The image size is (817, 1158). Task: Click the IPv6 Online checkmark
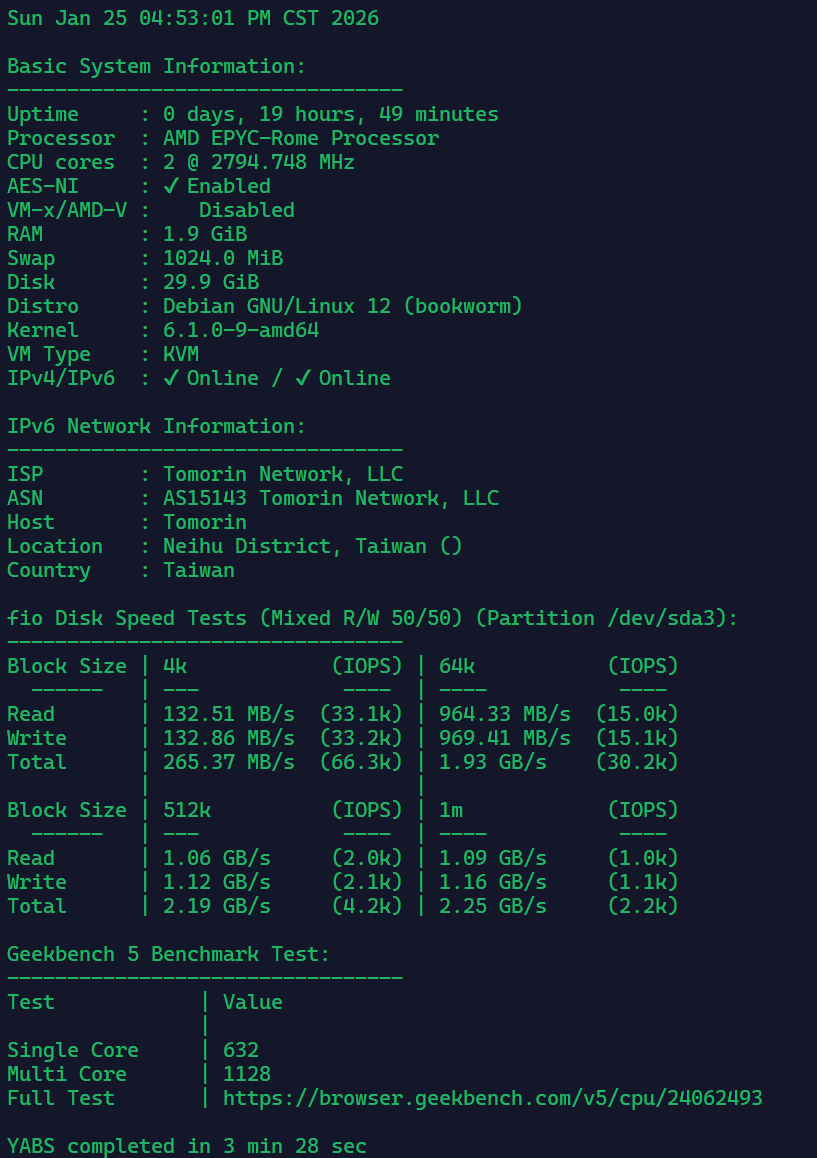tap(304, 378)
